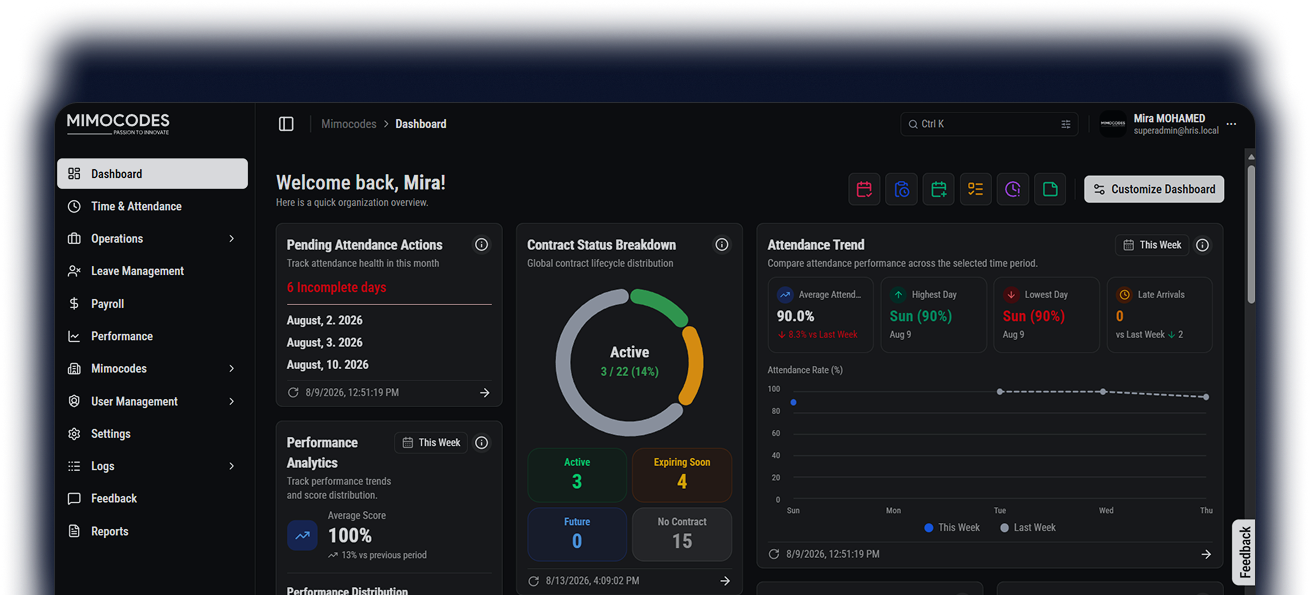Click the MIMOCODES logo

tap(118, 123)
